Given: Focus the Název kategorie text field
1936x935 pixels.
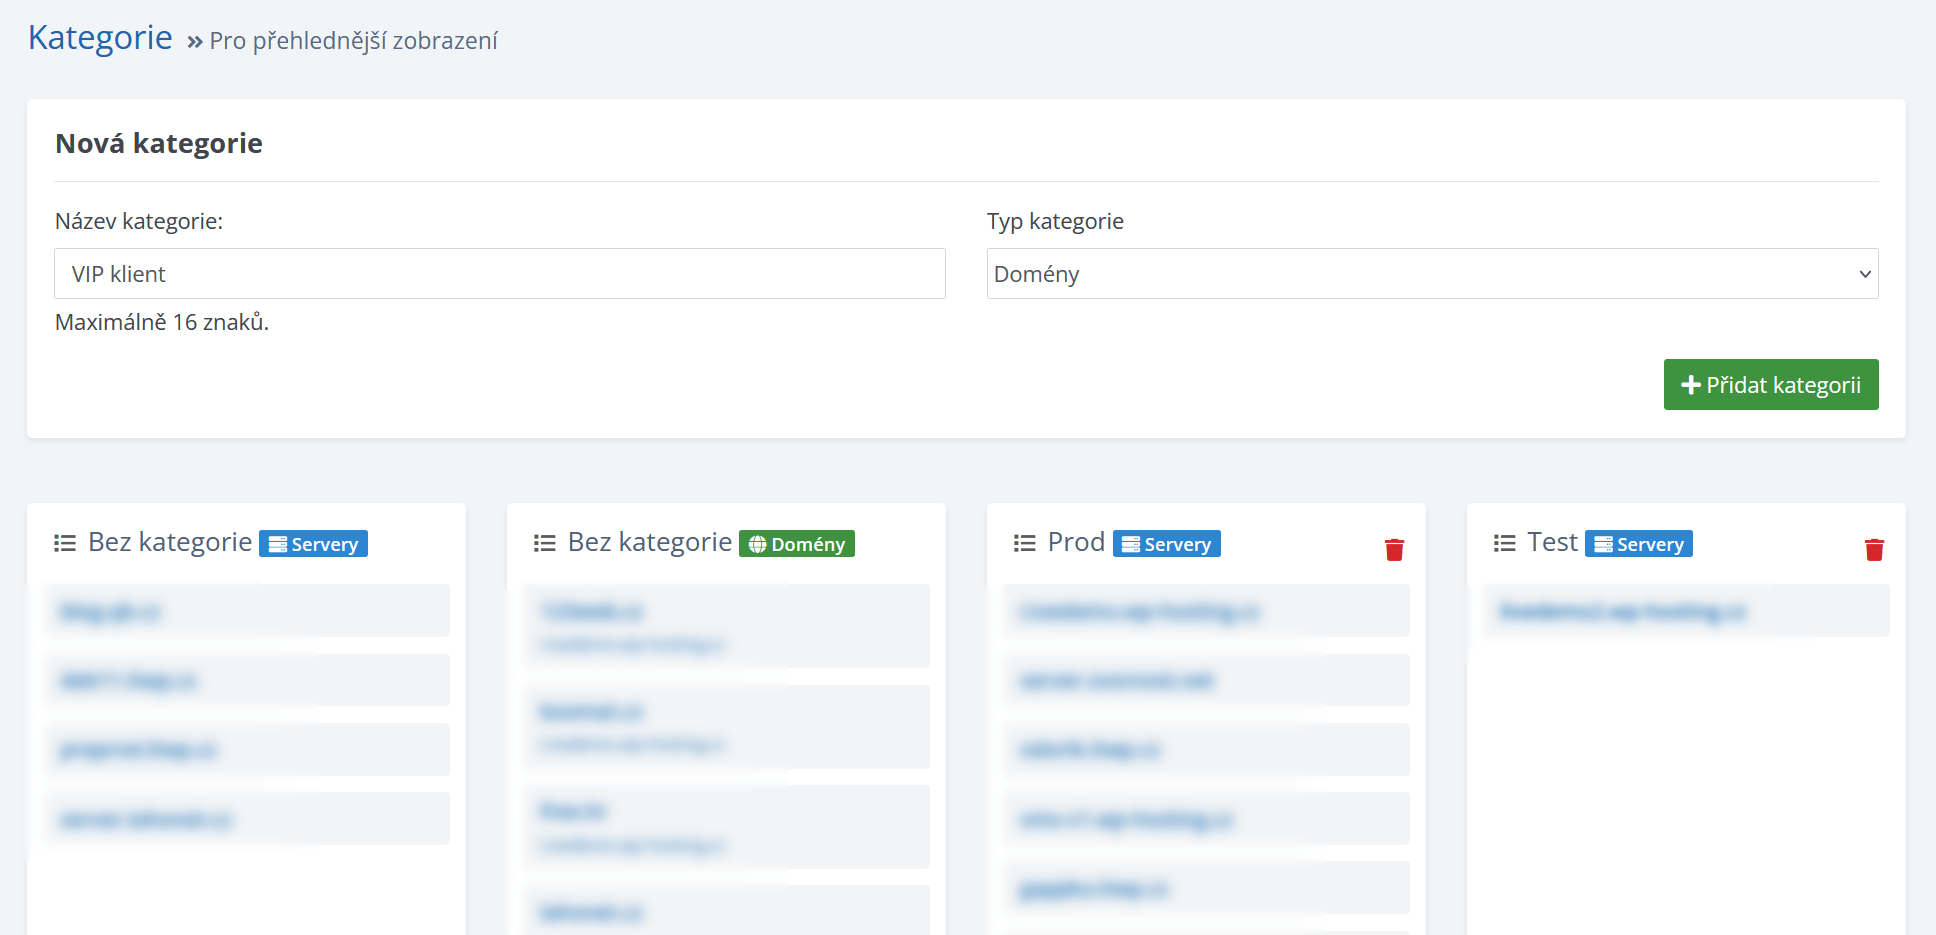Looking at the screenshot, I should pyautogui.click(x=499, y=274).
